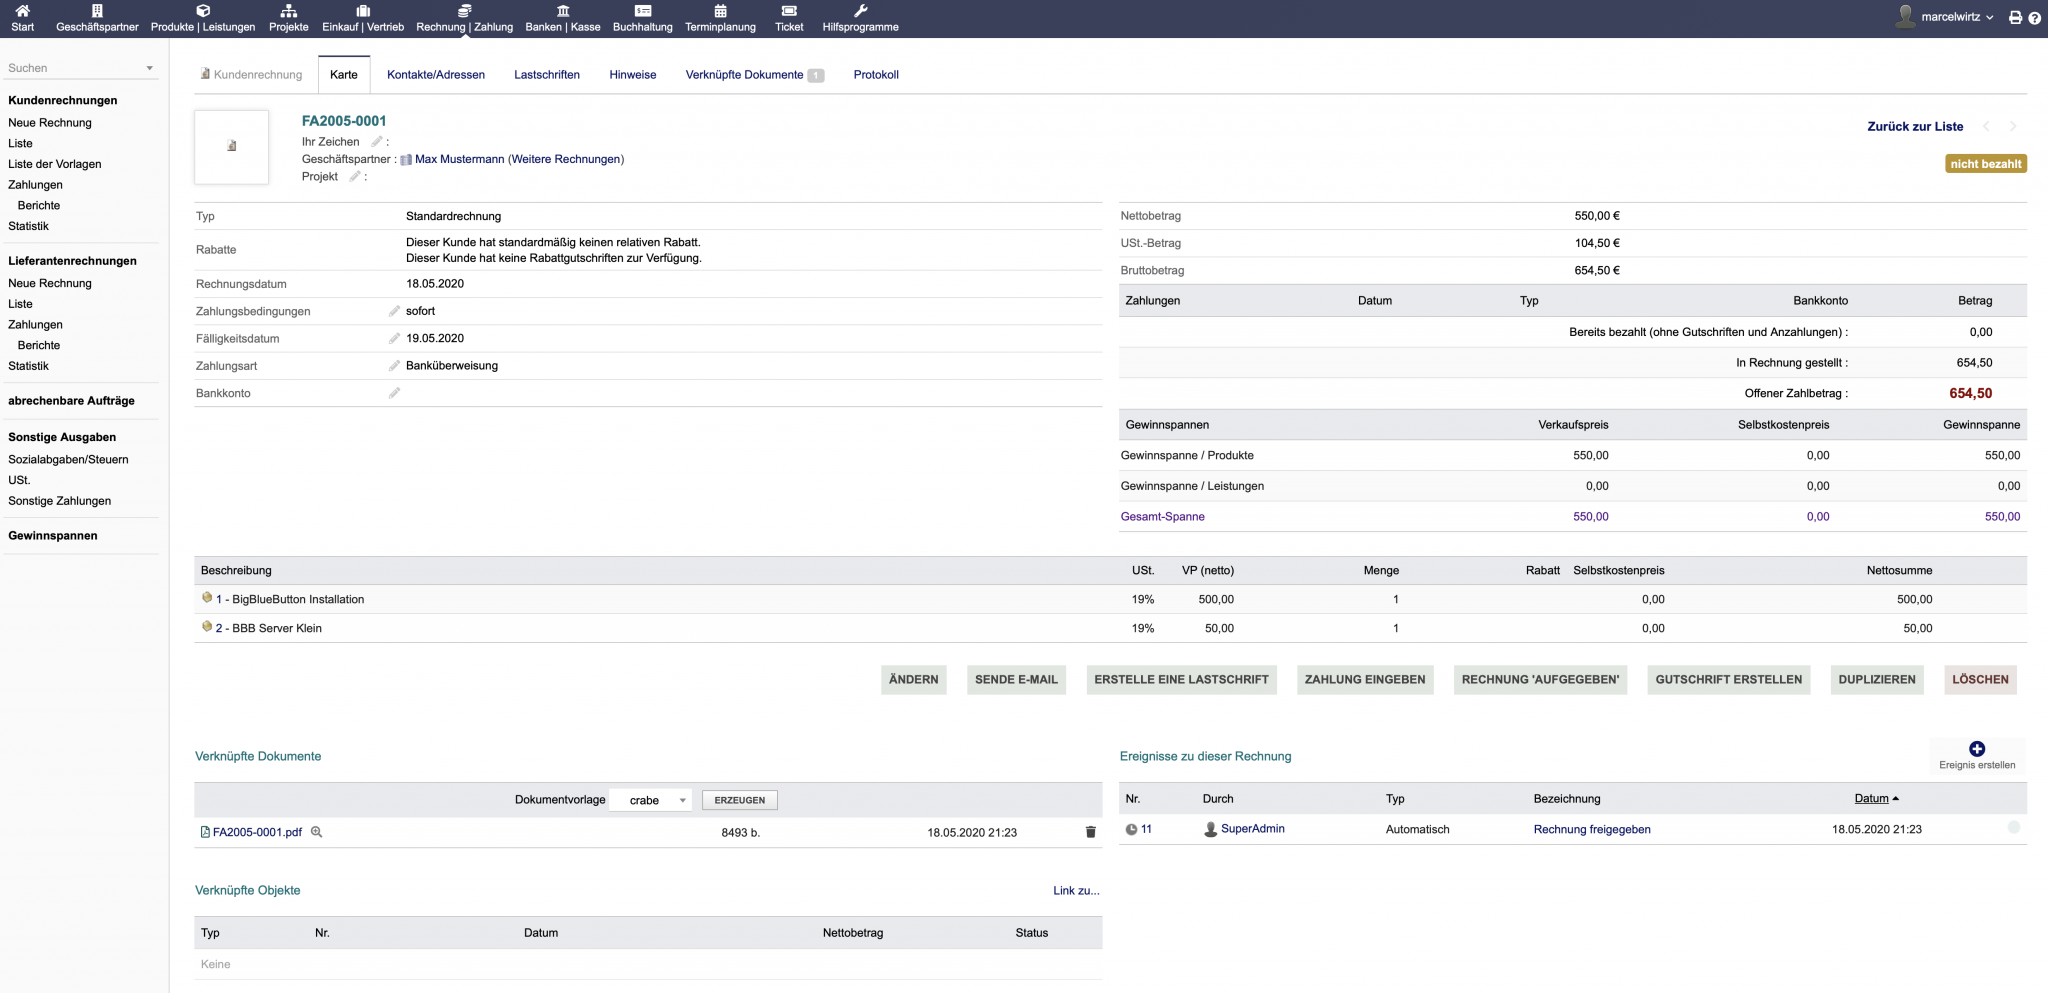2048x993 pixels.
Task: Expand the Suchen search dropdown
Action: (x=150, y=68)
